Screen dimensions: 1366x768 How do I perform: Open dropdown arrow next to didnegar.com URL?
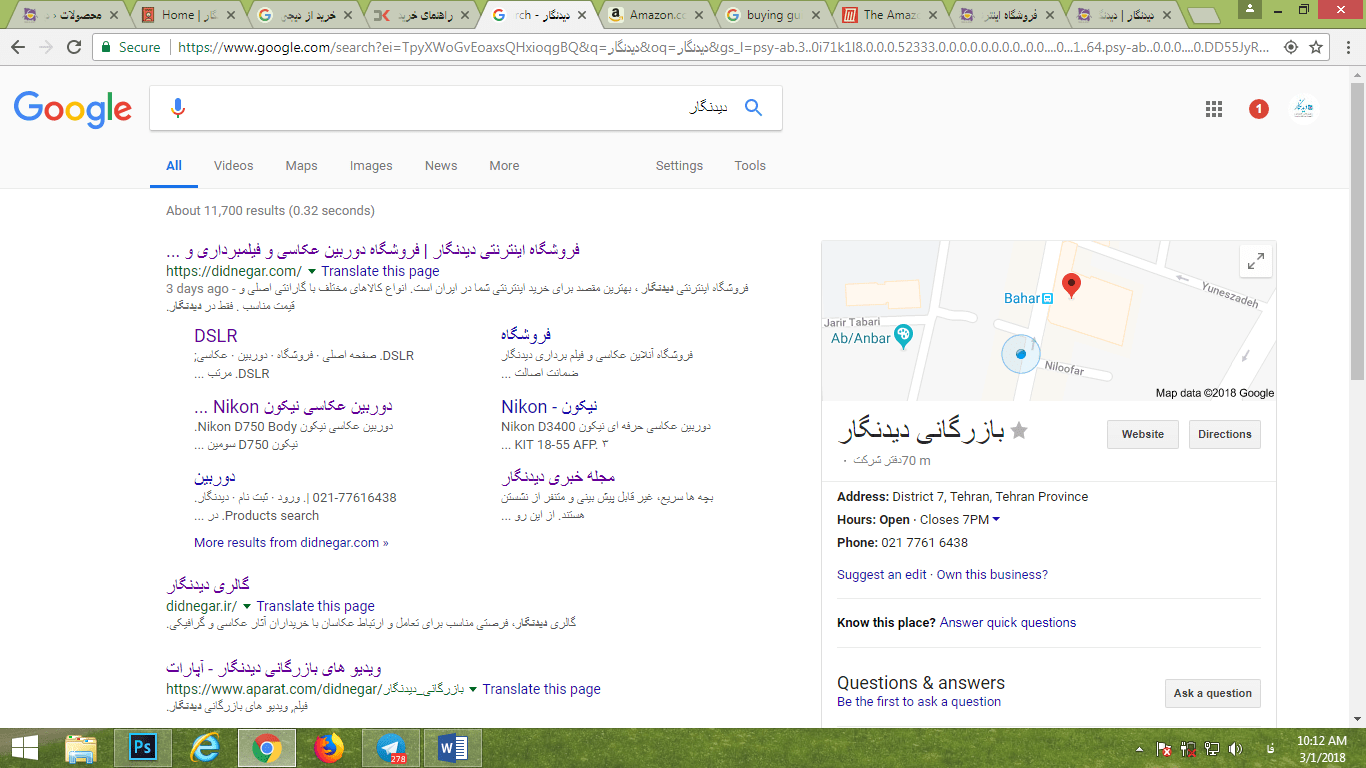pos(312,271)
